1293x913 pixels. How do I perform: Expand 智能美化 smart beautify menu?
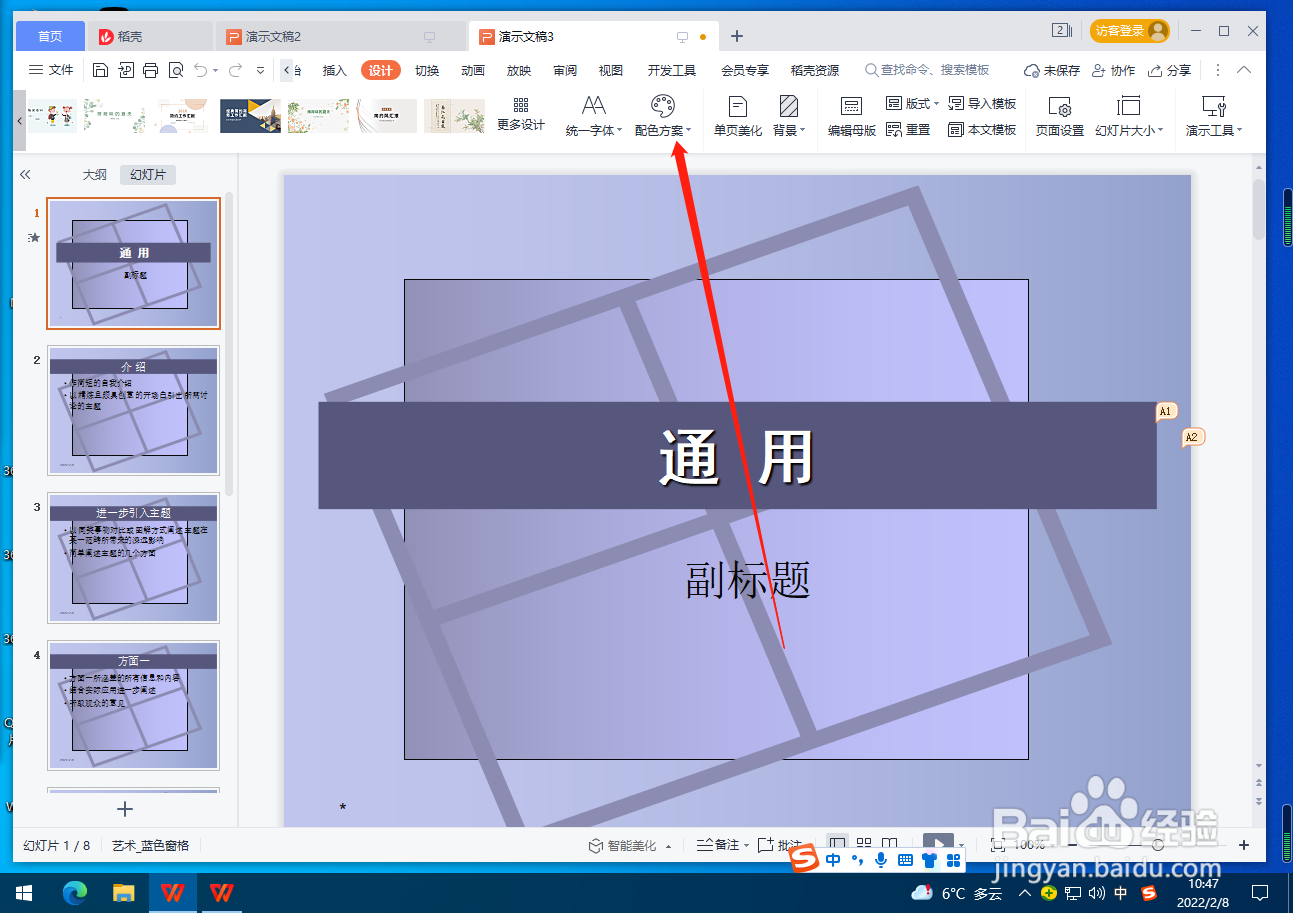(630, 845)
